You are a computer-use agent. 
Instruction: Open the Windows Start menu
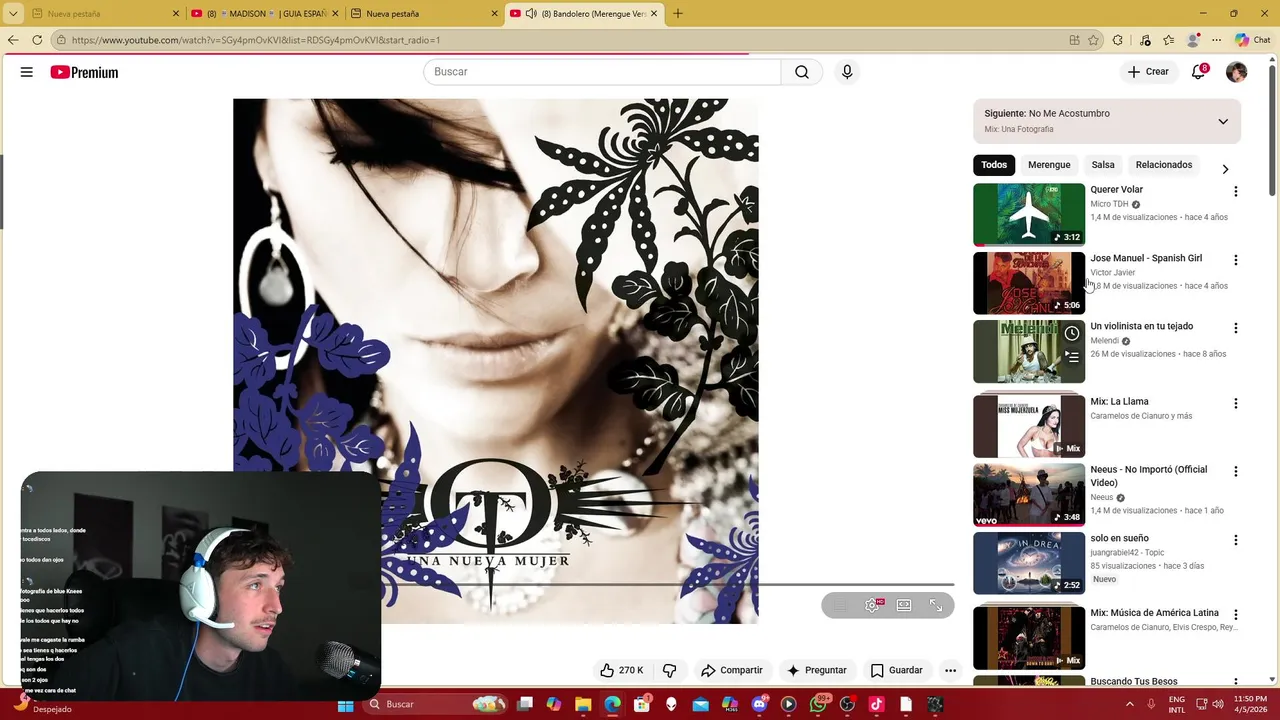(346, 705)
